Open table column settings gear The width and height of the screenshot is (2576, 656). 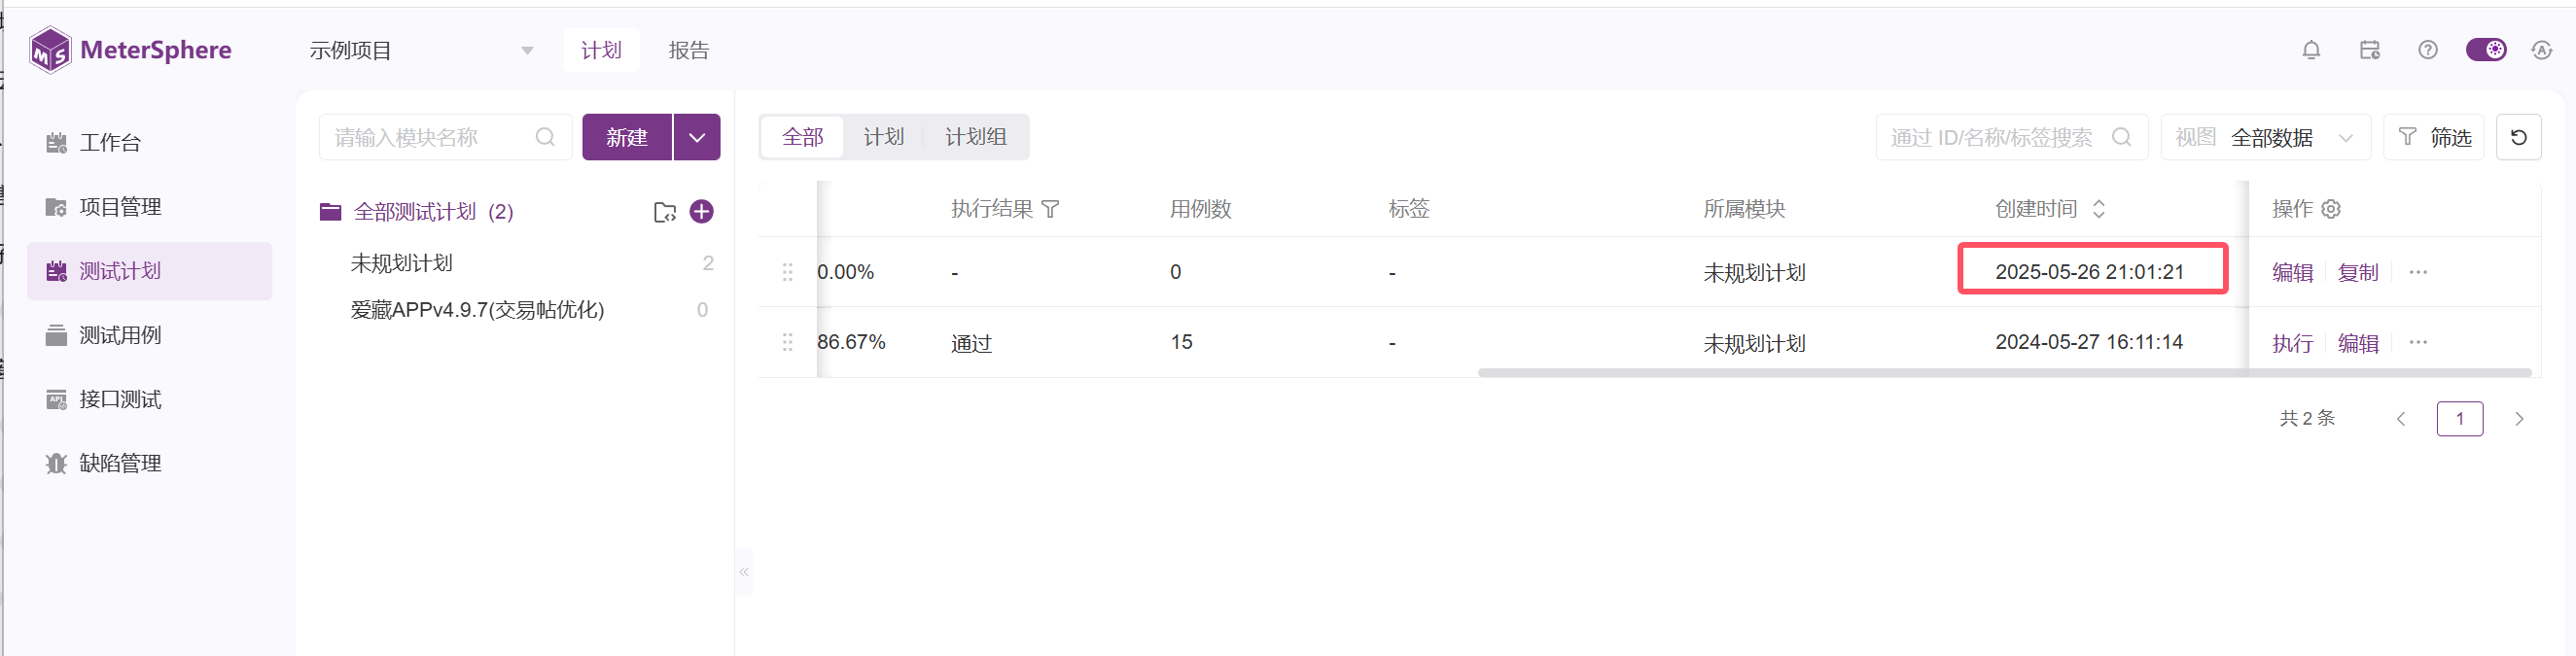pyautogui.click(x=2331, y=209)
